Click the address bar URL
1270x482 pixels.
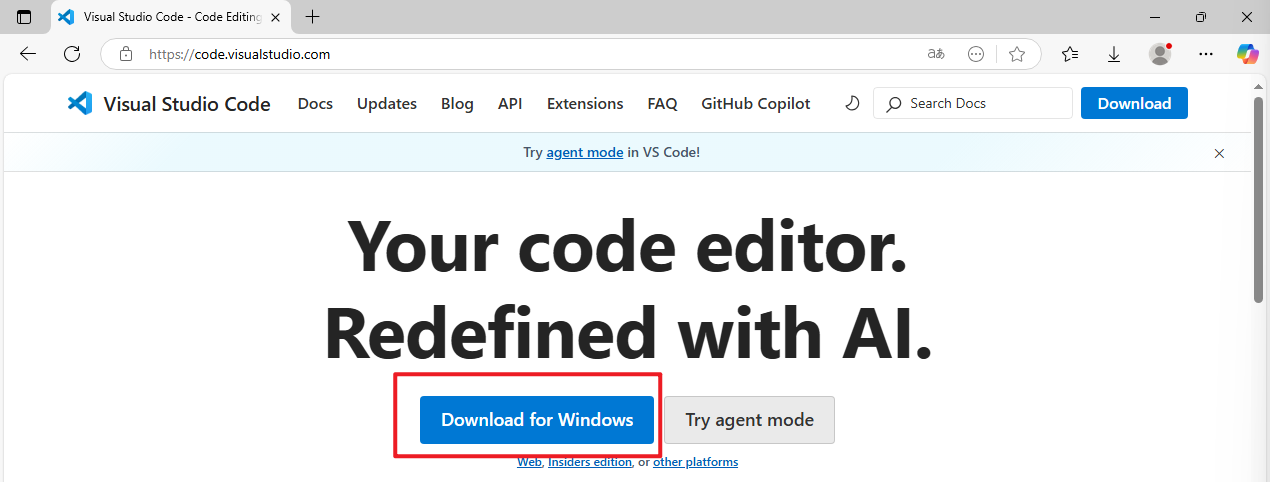[x=240, y=54]
